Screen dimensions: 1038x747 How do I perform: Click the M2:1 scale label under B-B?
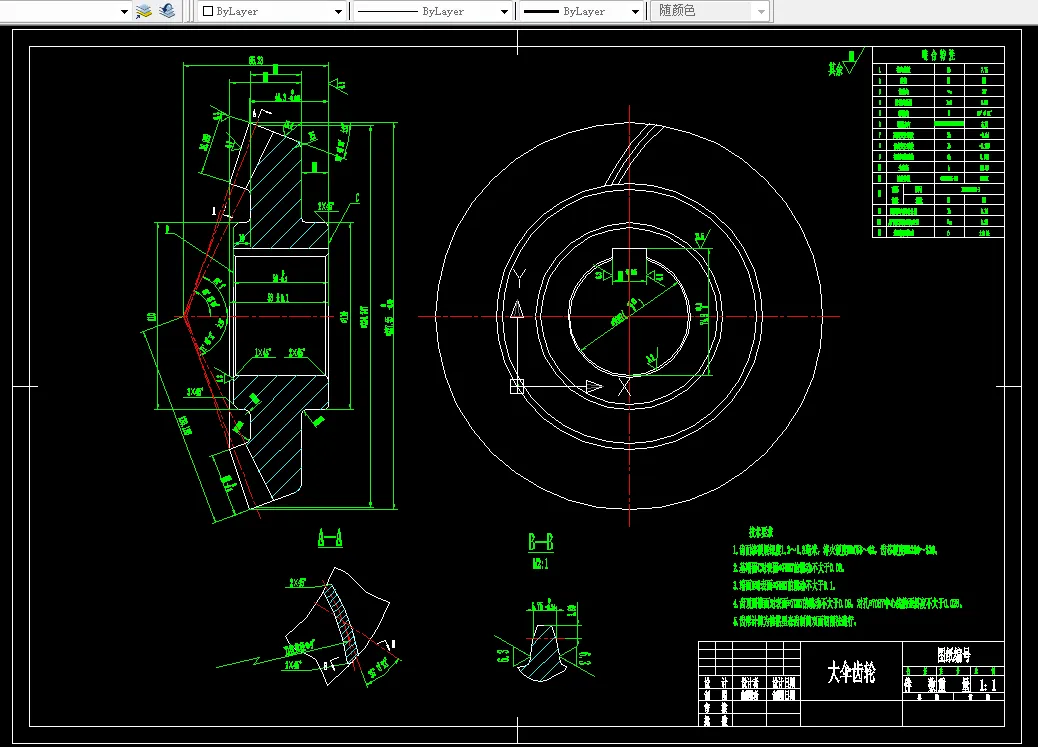[540, 564]
